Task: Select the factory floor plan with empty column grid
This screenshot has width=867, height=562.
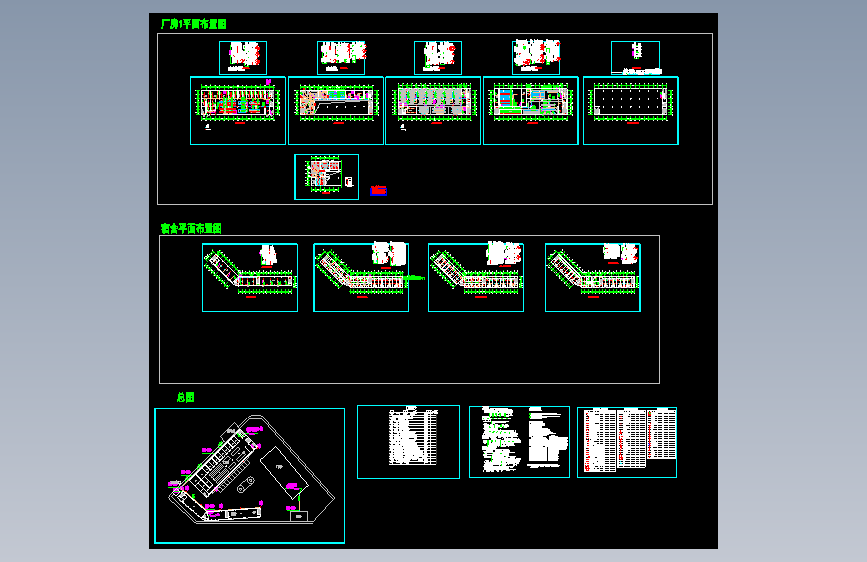Action: (631, 111)
